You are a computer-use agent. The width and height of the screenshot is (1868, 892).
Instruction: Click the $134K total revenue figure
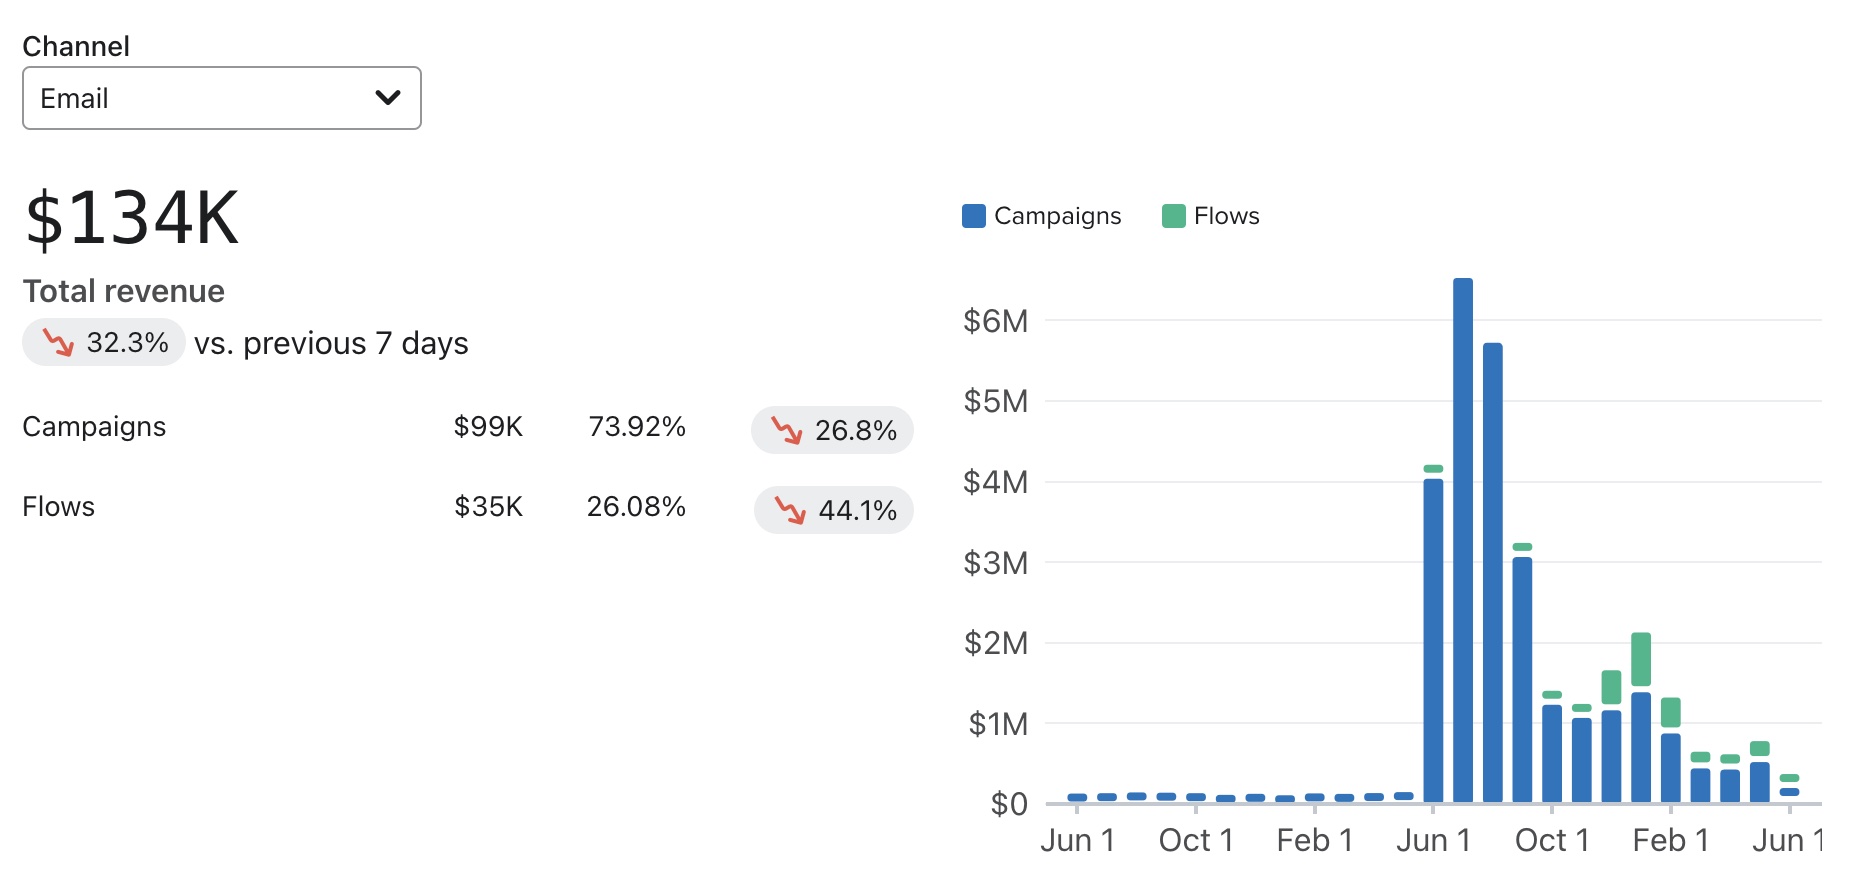click(x=132, y=218)
